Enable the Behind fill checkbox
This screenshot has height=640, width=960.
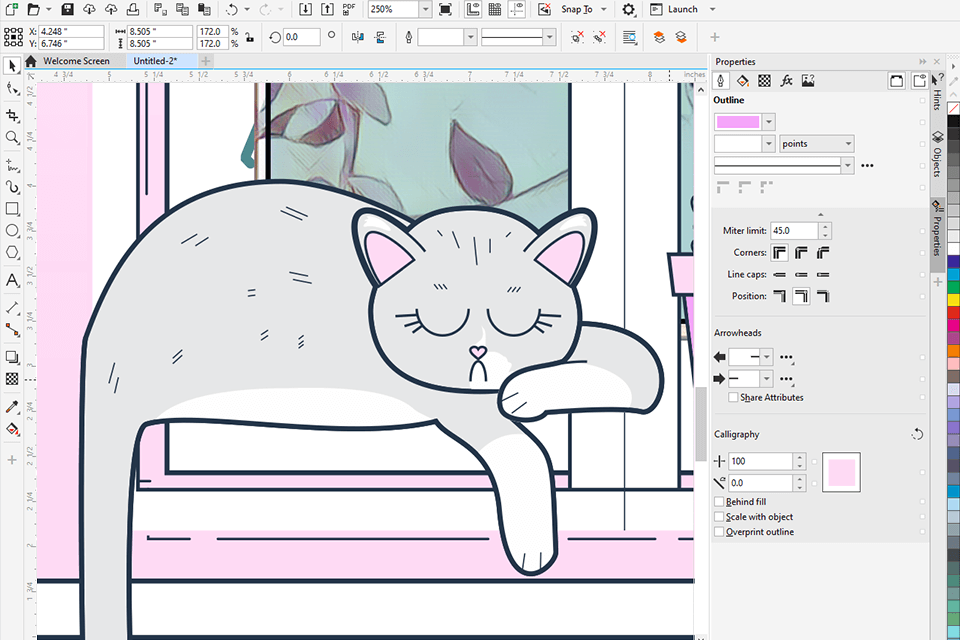coord(719,502)
